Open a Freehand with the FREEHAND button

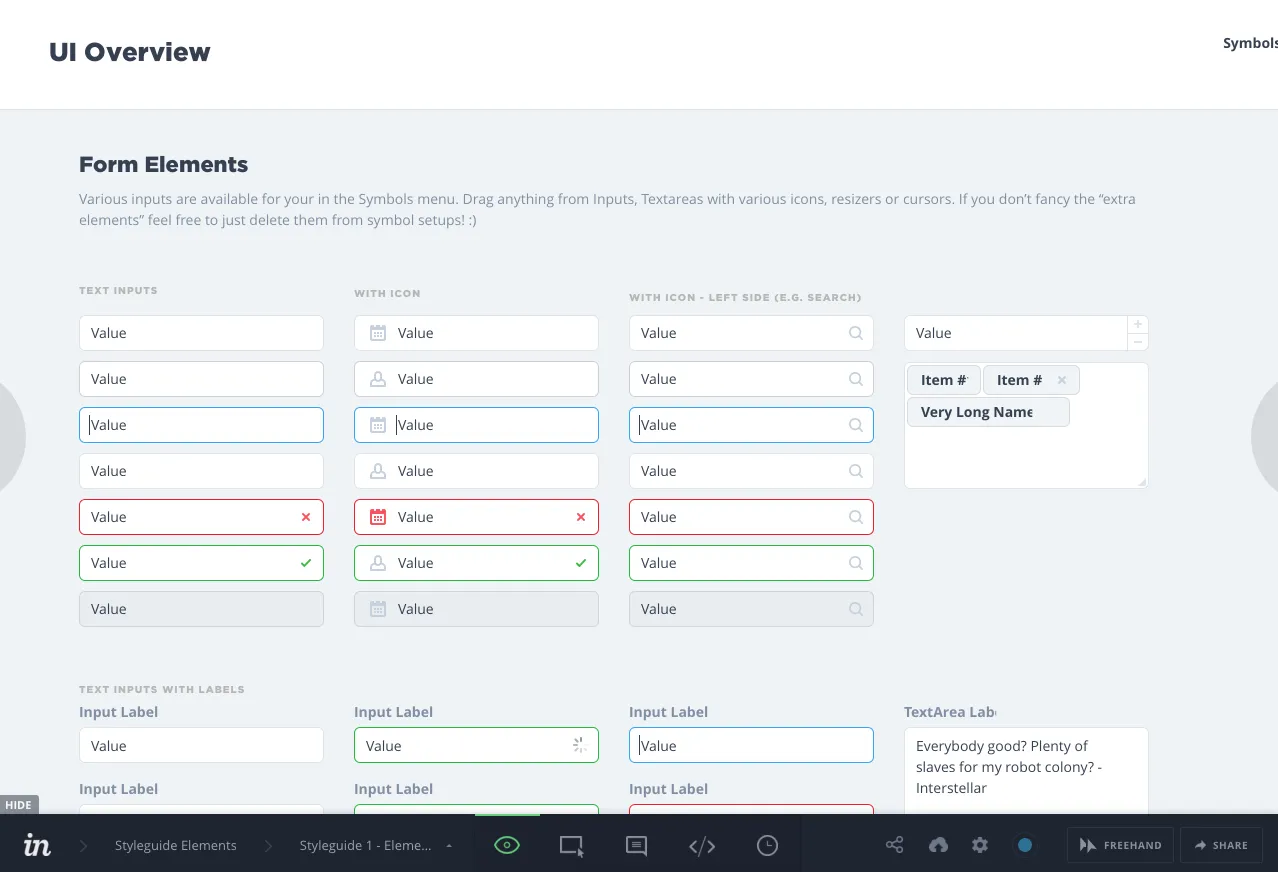(x=1119, y=845)
